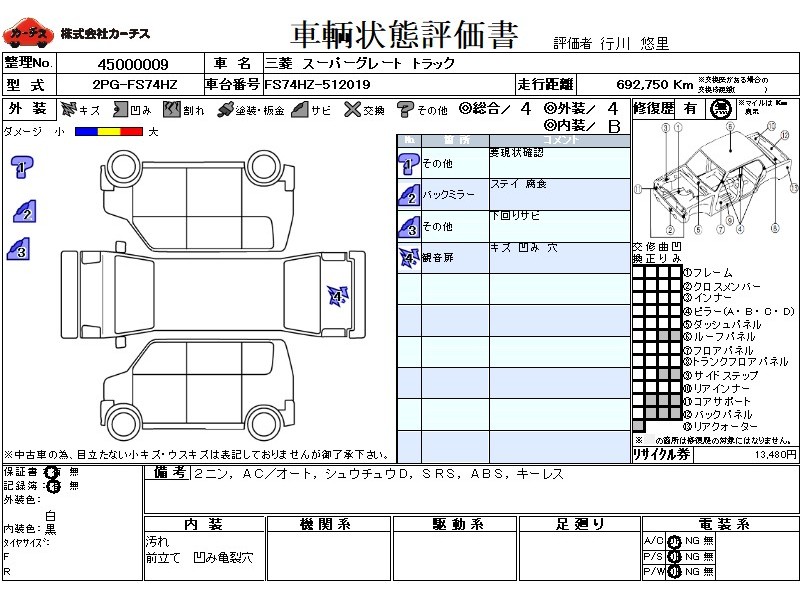Click the バックミラー location cell
Image resolution: width=800 pixels, height=600 pixels.
click(x=455, y=195)
